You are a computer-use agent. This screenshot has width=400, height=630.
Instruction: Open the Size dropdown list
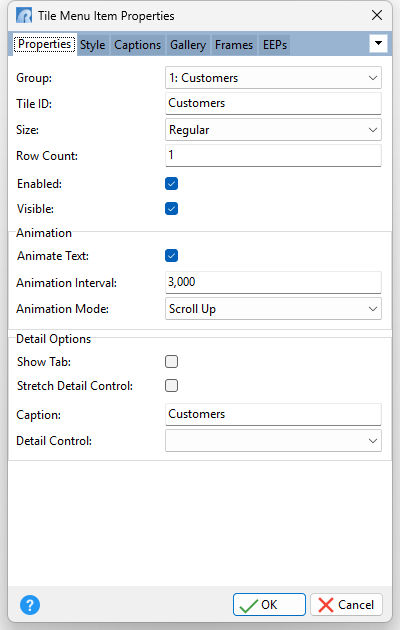click(x=273, y=130)
